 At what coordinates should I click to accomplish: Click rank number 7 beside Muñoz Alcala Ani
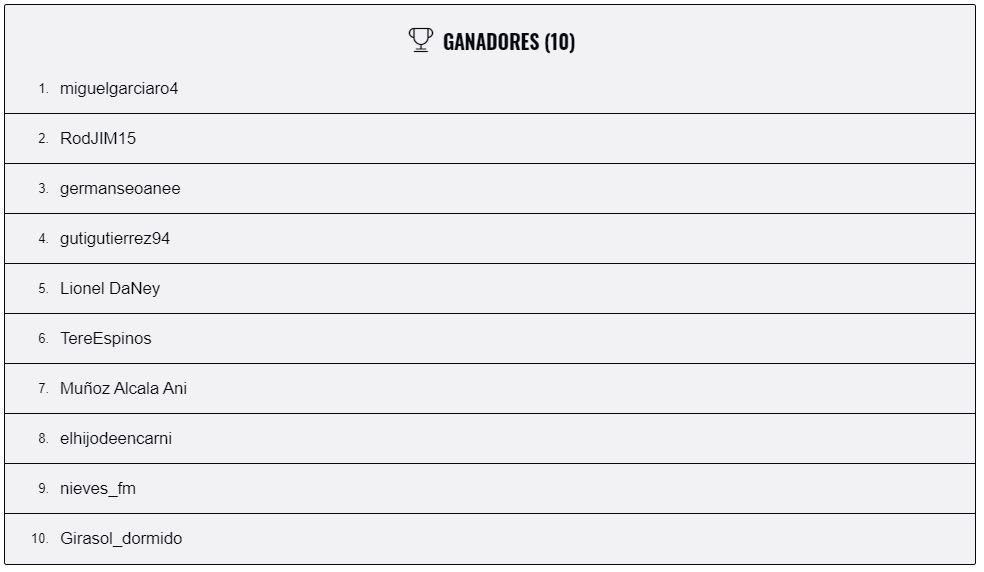pyautogui.click(x=43, y=389)
